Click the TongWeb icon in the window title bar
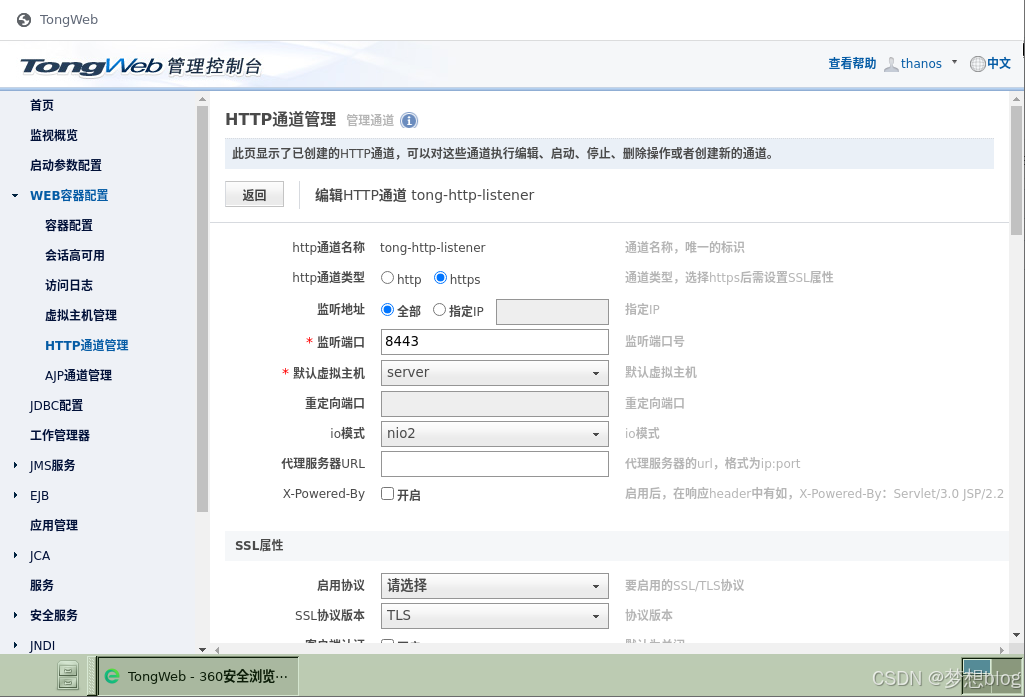Image resolution: width=1025 pixels, height=697 pixels. click(x=22, y=19)
